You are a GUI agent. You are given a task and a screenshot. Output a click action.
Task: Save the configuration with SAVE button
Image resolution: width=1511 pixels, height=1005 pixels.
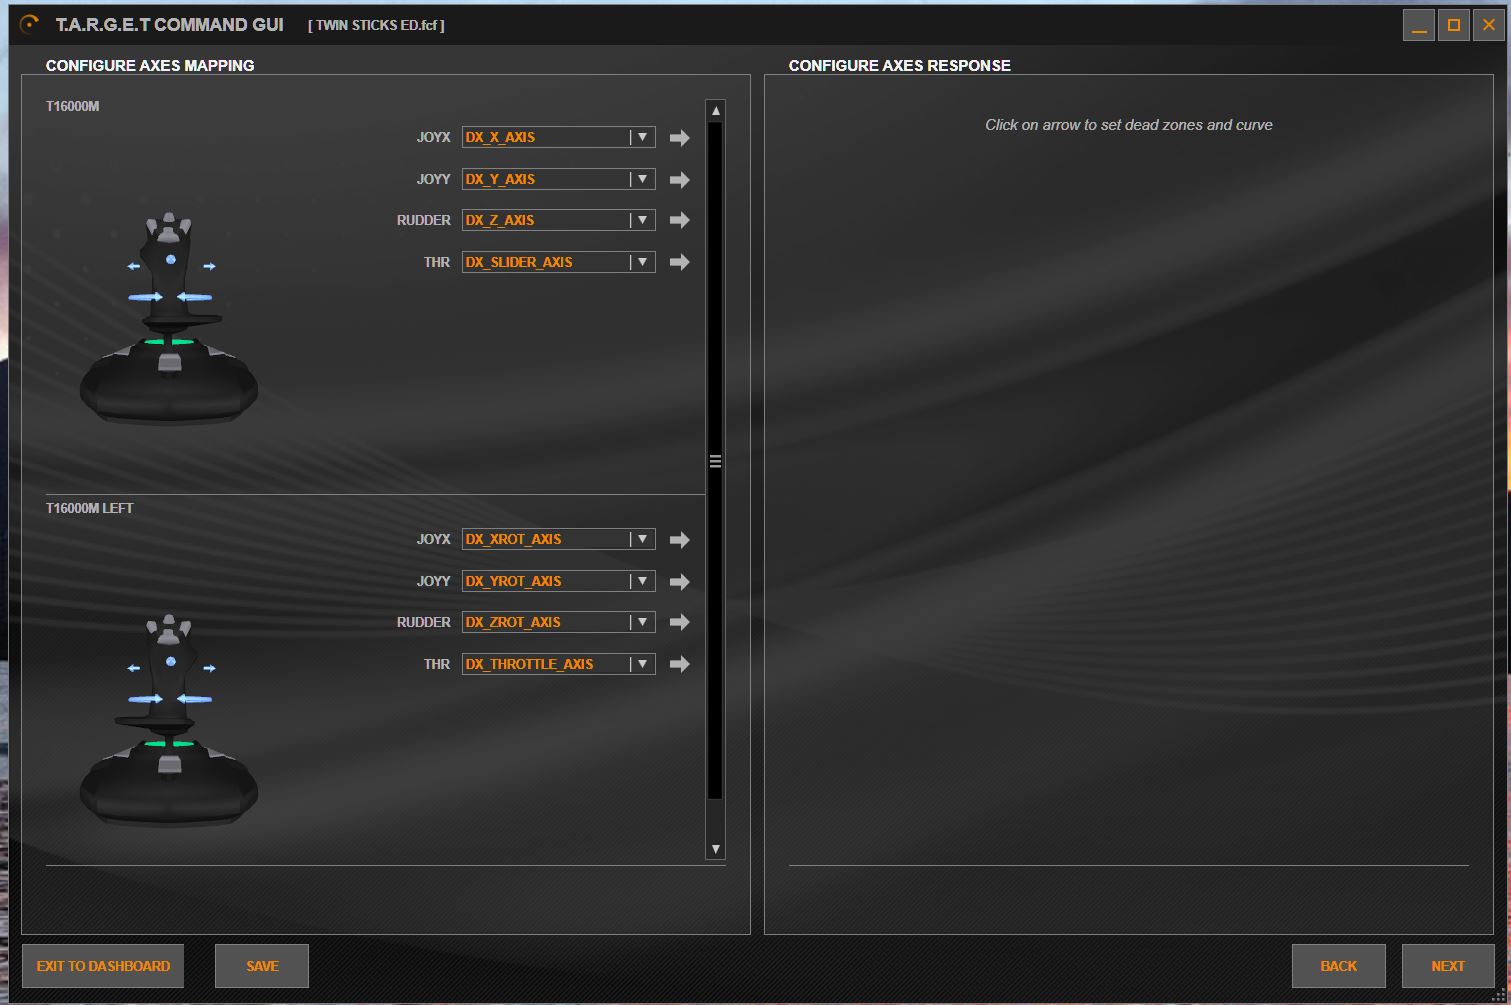(x=262, y=966)
